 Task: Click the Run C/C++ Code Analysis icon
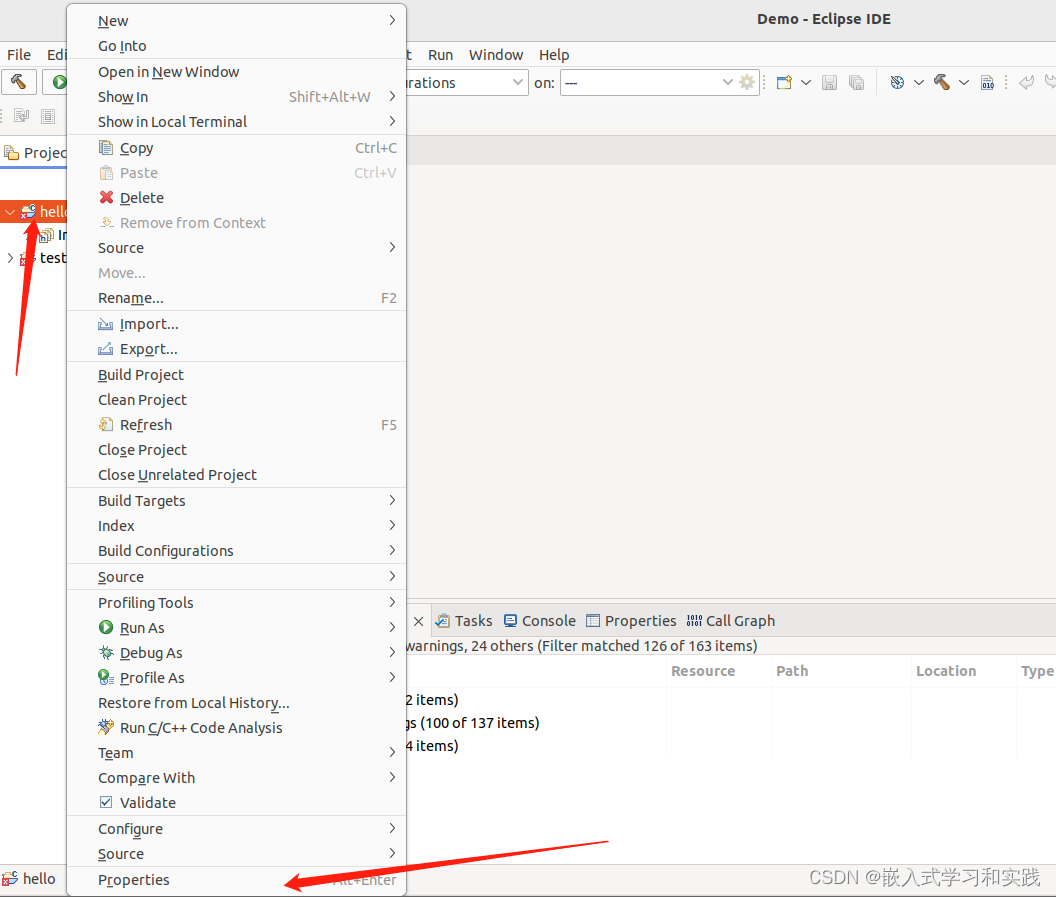coord(106,727)
